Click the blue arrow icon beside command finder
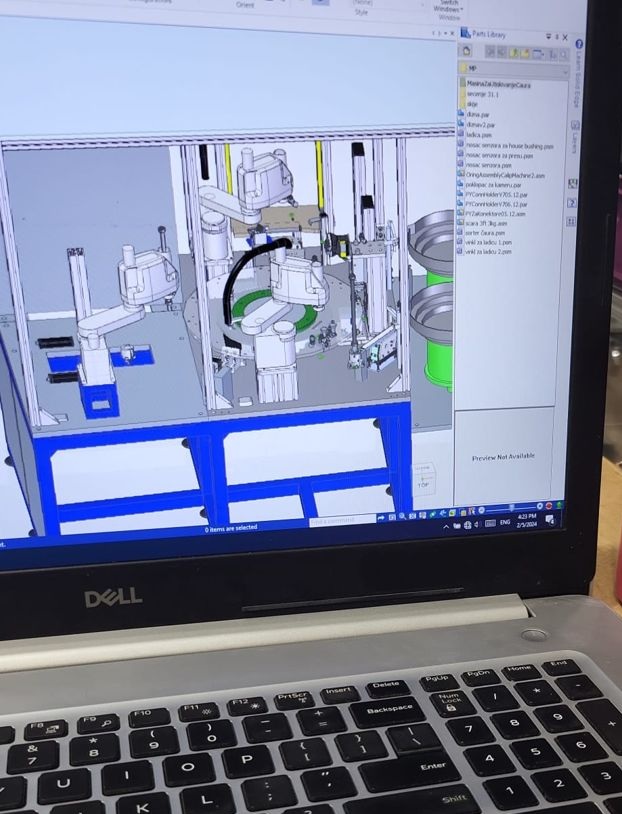Viewport: 622px width, 814px height. coord(382,518)
